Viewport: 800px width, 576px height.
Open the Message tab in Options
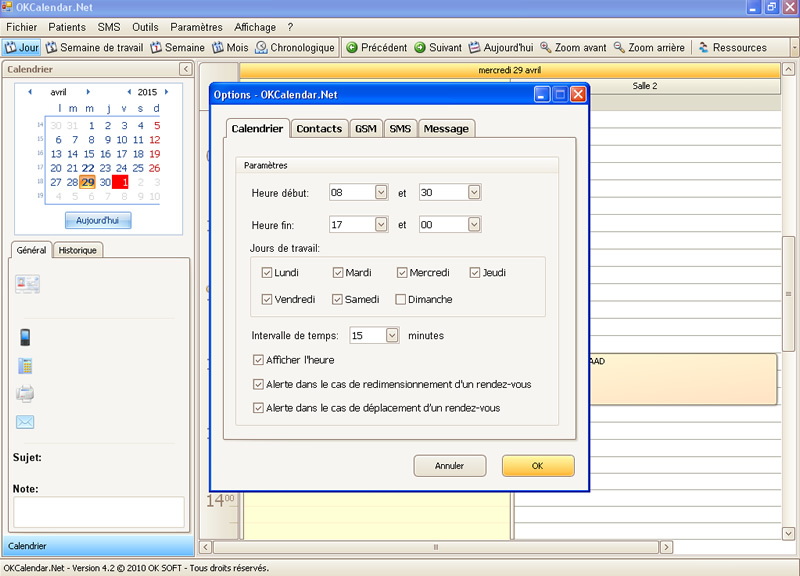(x=446, y=129)
